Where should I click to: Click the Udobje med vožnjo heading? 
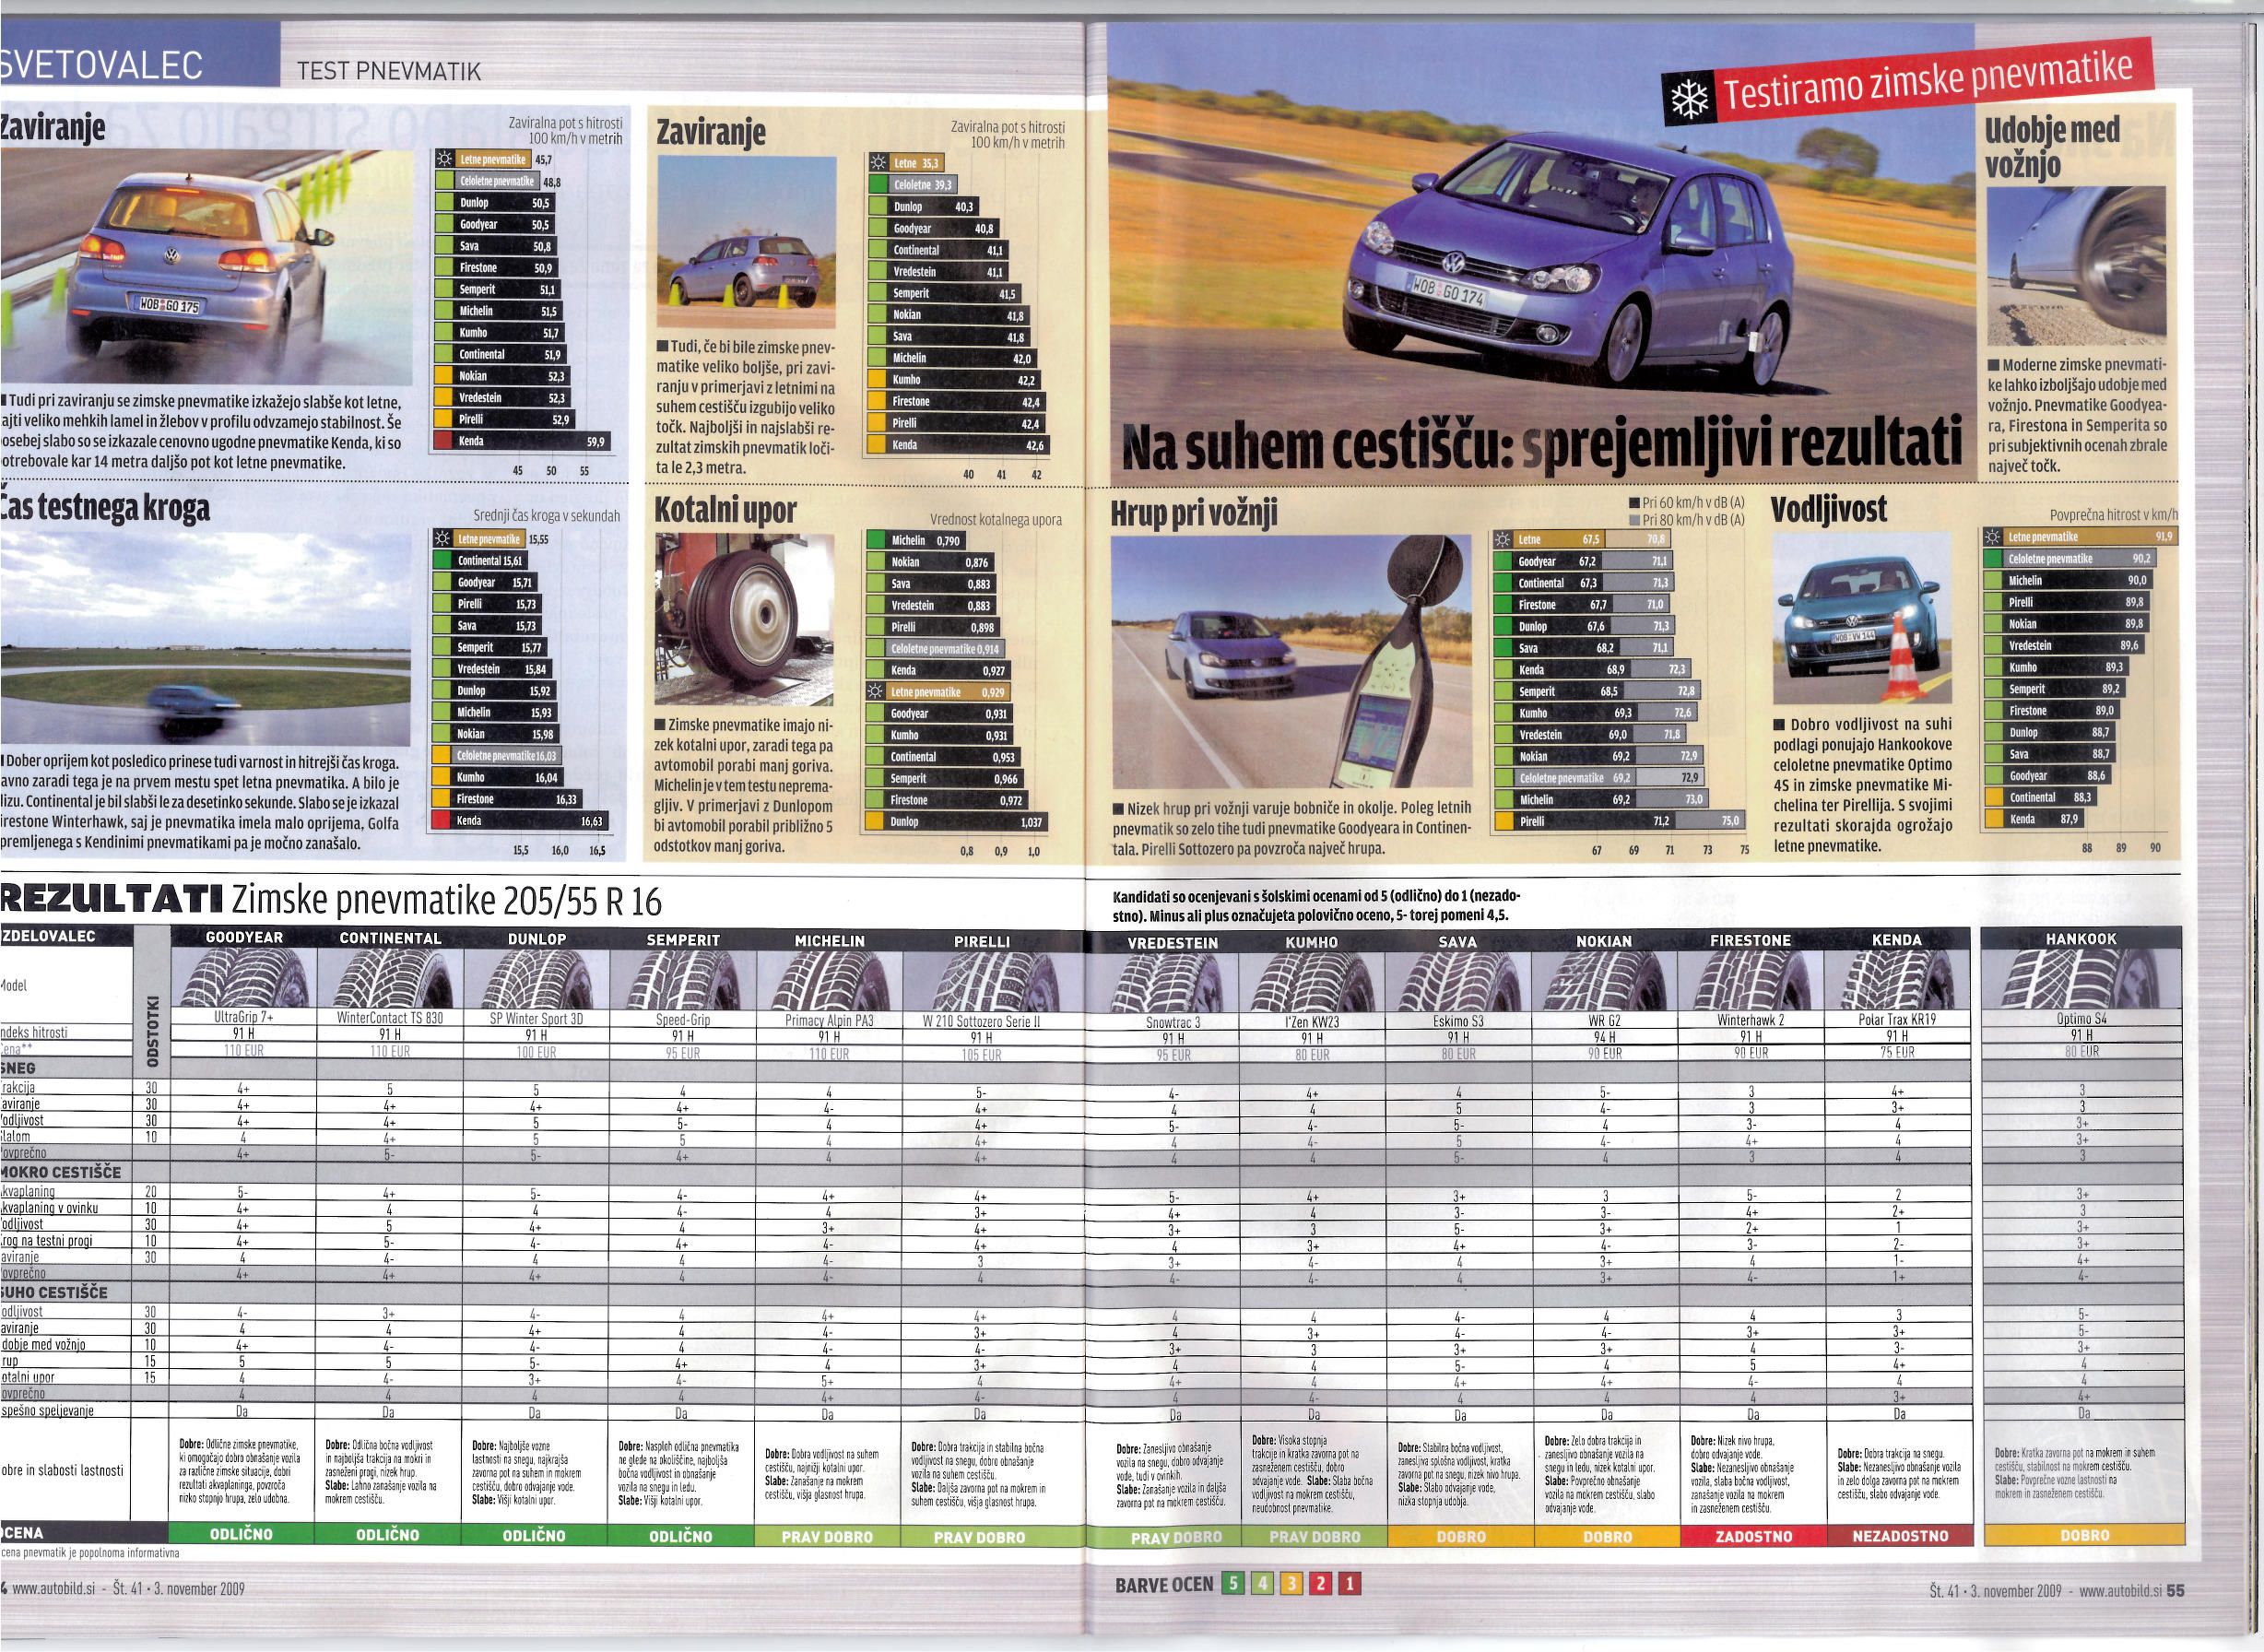(2052, 147)
